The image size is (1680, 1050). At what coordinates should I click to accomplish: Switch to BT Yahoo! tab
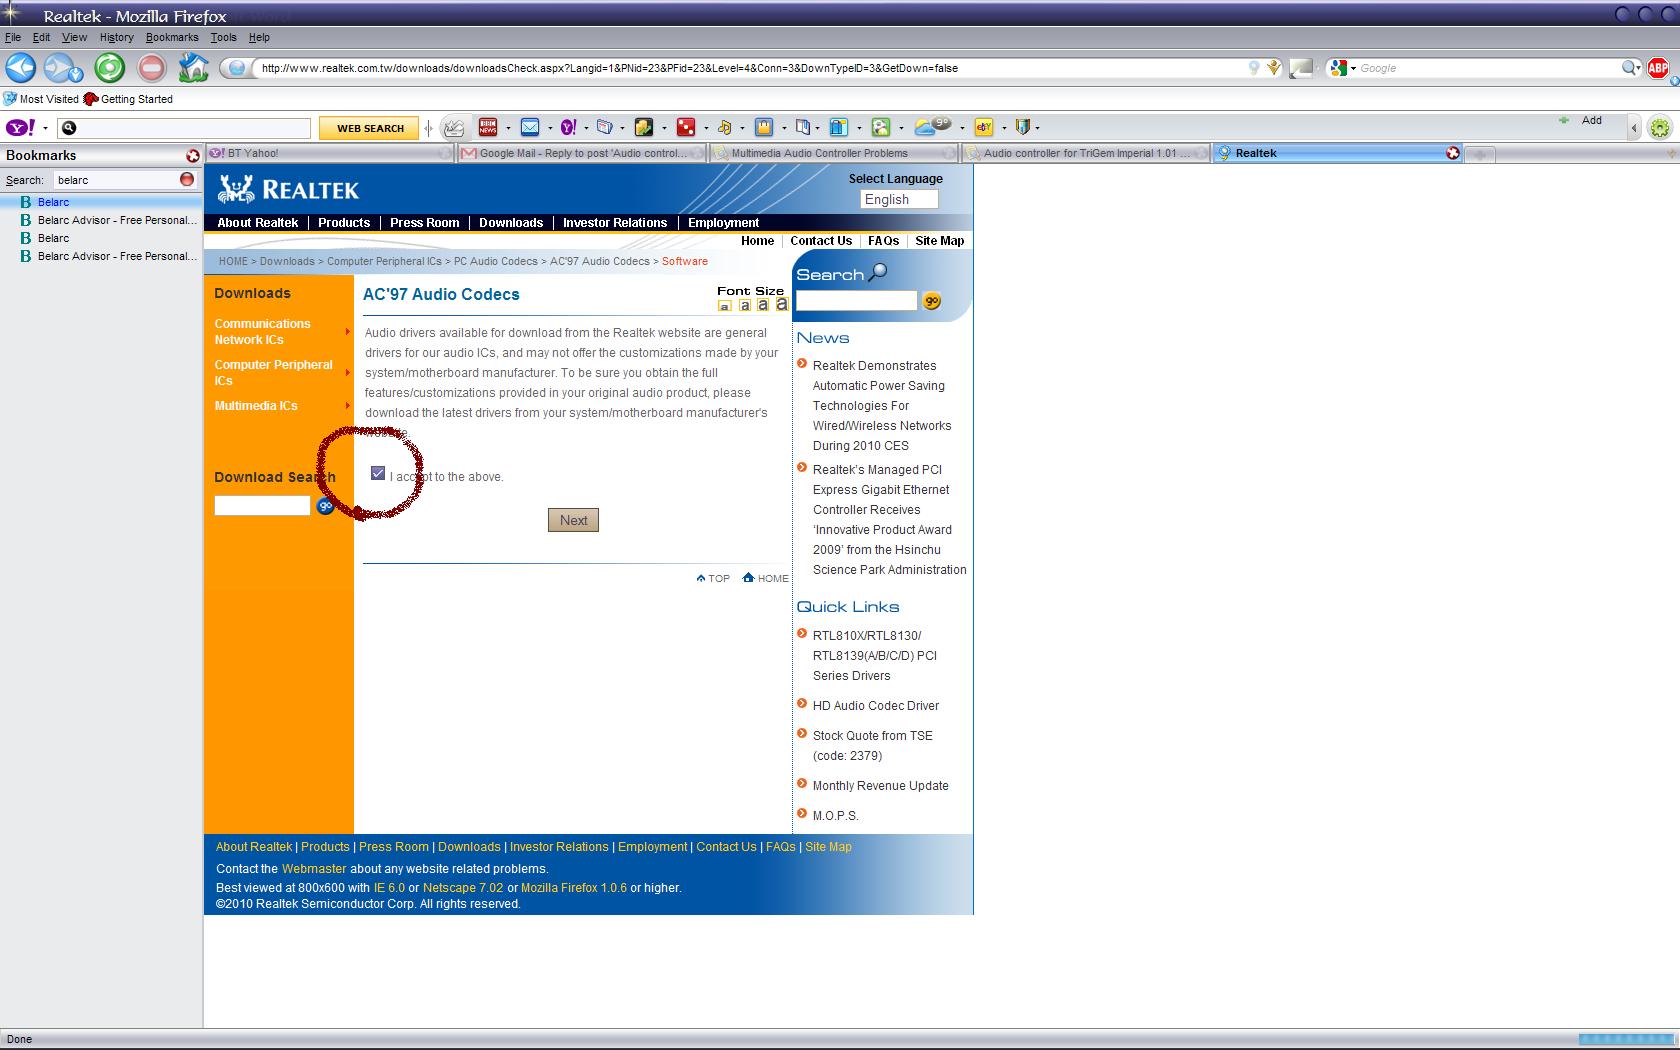[330, 153]
